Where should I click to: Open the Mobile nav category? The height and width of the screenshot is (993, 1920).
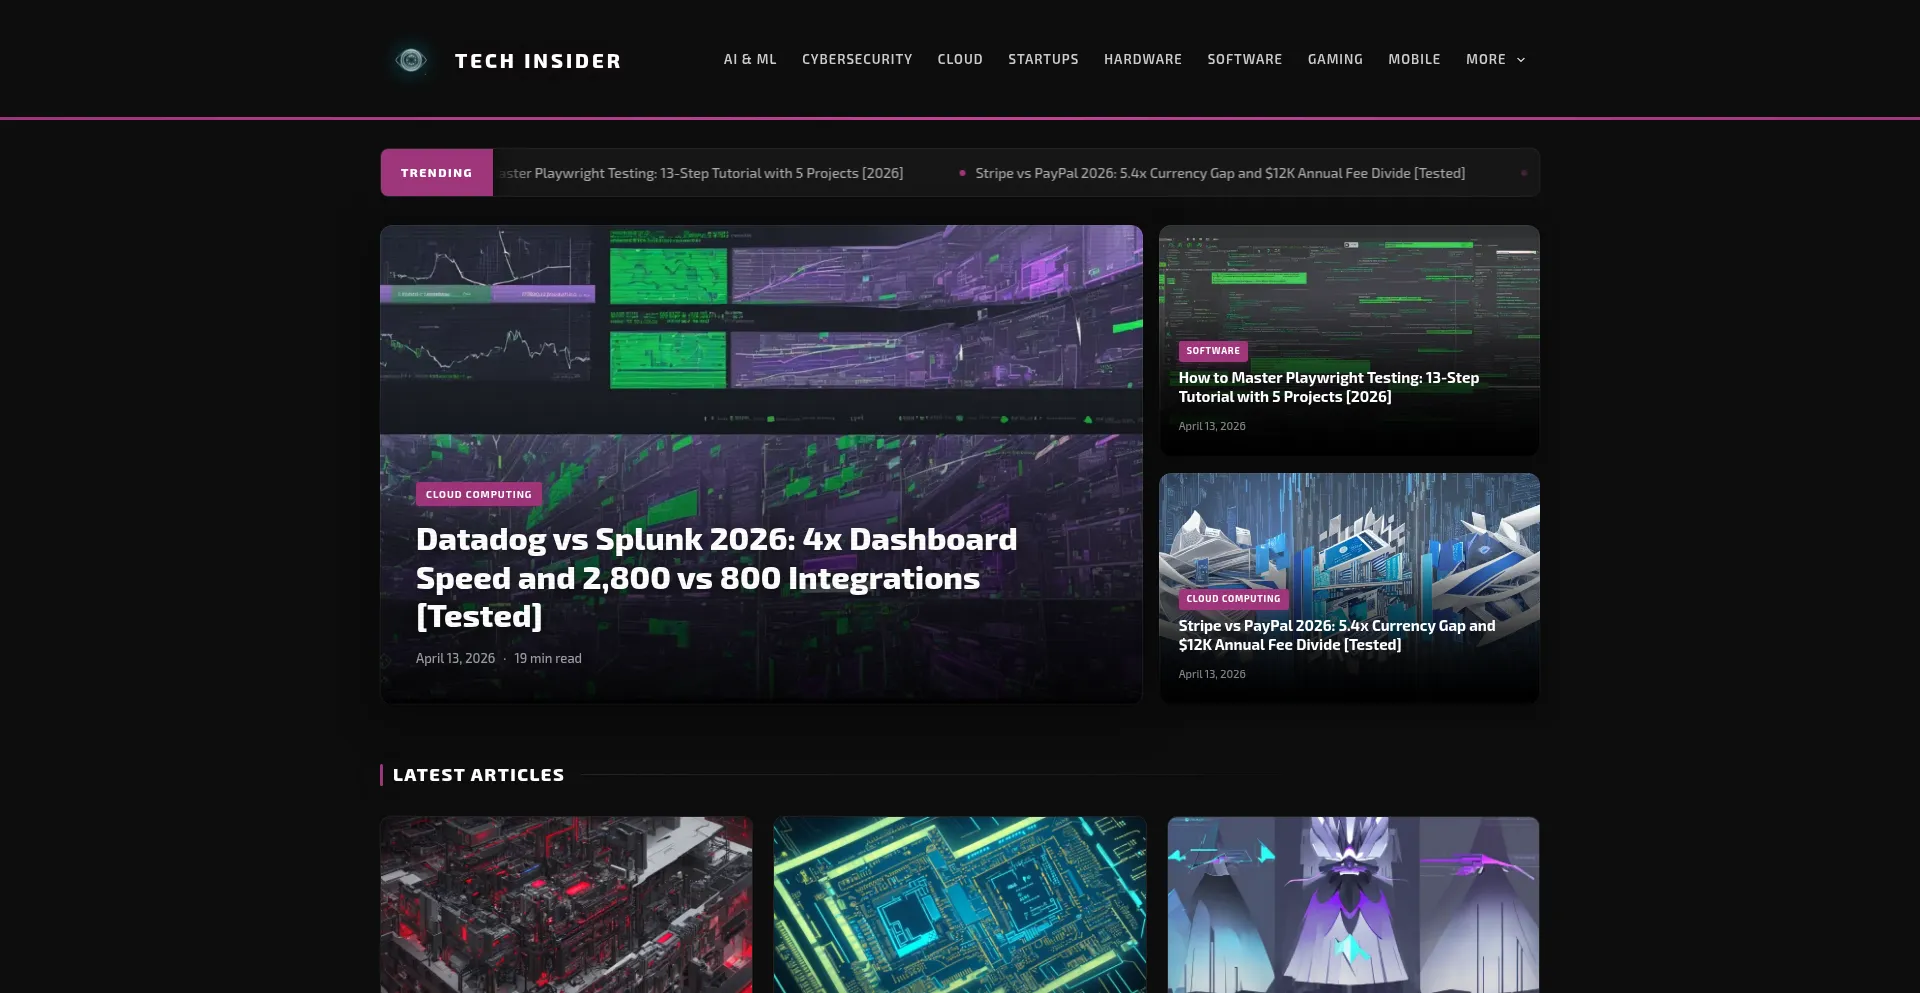click(1414, 59)
